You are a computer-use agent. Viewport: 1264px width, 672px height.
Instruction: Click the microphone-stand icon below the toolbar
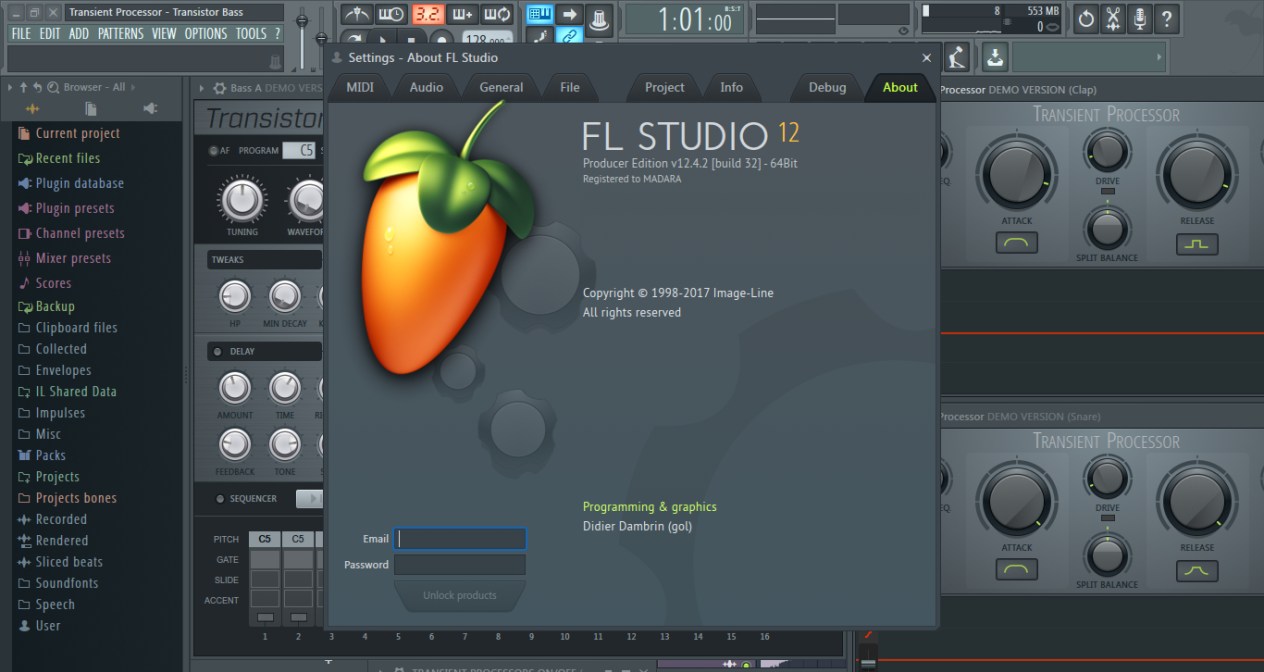click(x=958, y=56)
